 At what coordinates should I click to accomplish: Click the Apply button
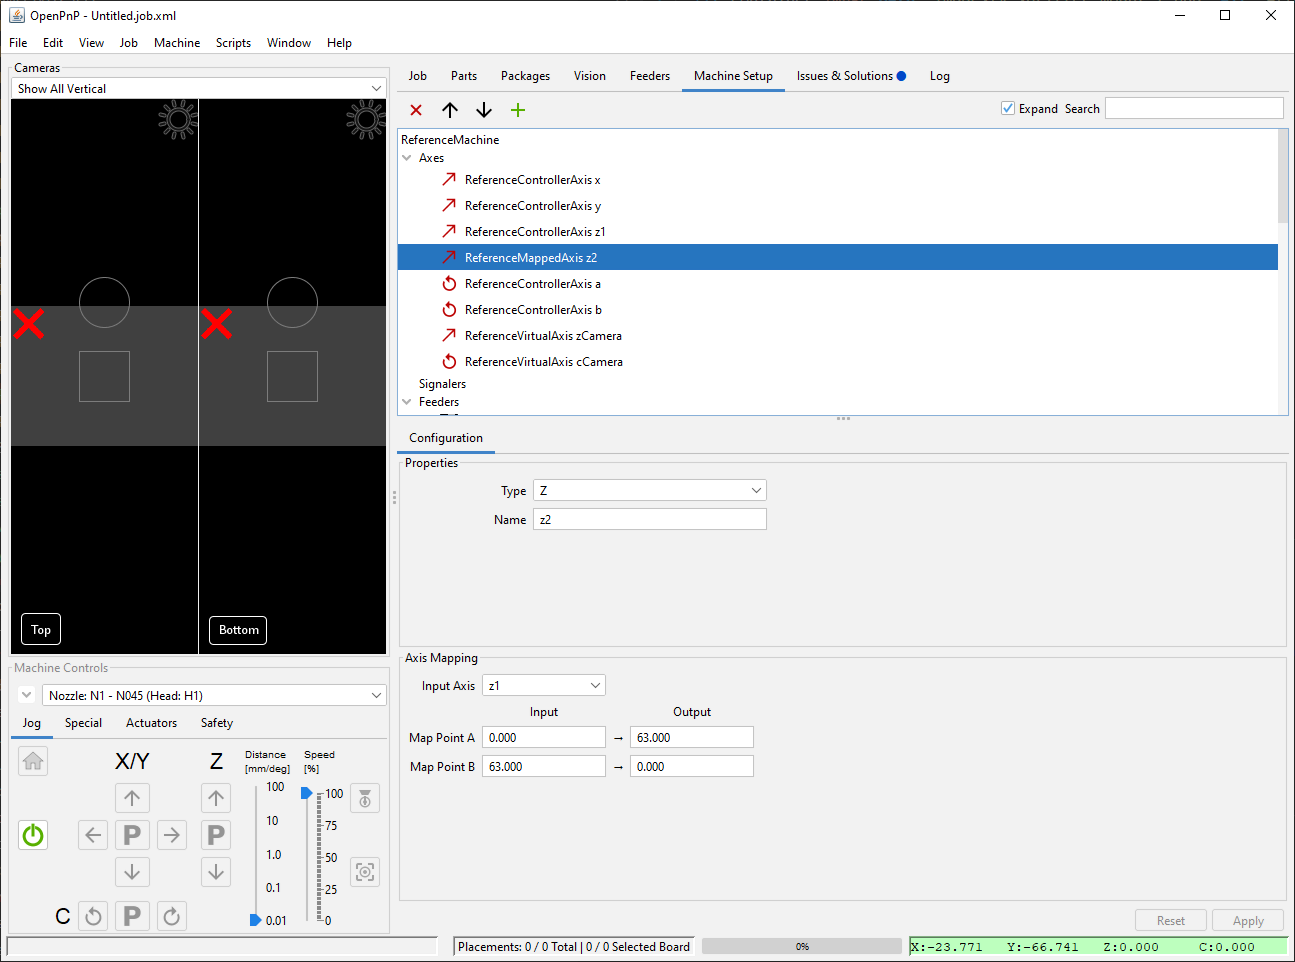(1248, 921)
